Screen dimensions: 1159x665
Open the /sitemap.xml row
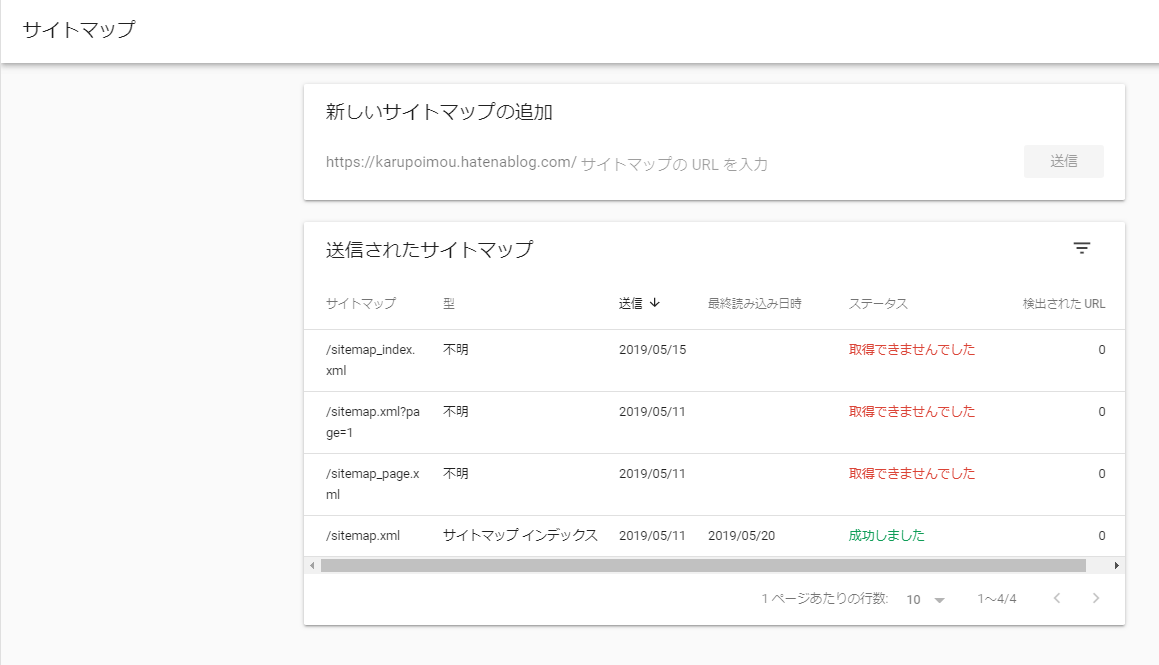click(x=714, y=536)
